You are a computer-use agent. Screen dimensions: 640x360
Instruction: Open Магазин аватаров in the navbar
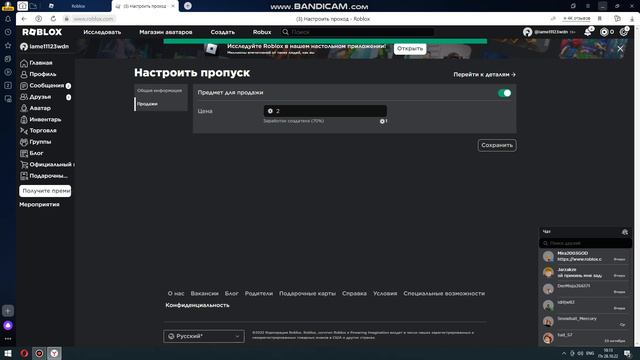166,32
